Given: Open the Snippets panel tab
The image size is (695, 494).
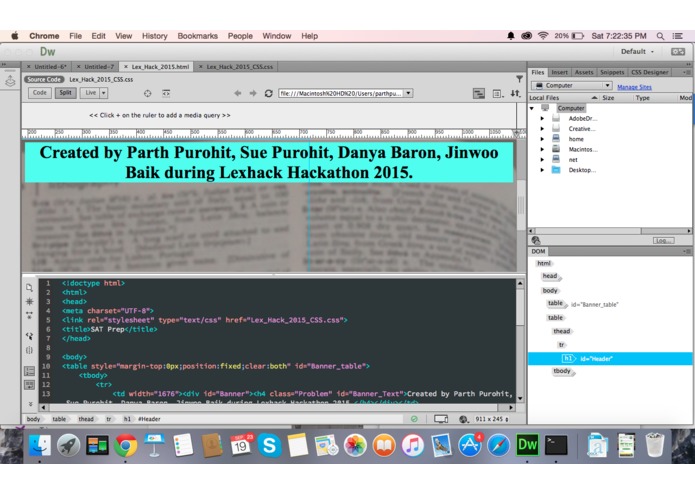Looking at the screenshot, I should coord(612,72).
